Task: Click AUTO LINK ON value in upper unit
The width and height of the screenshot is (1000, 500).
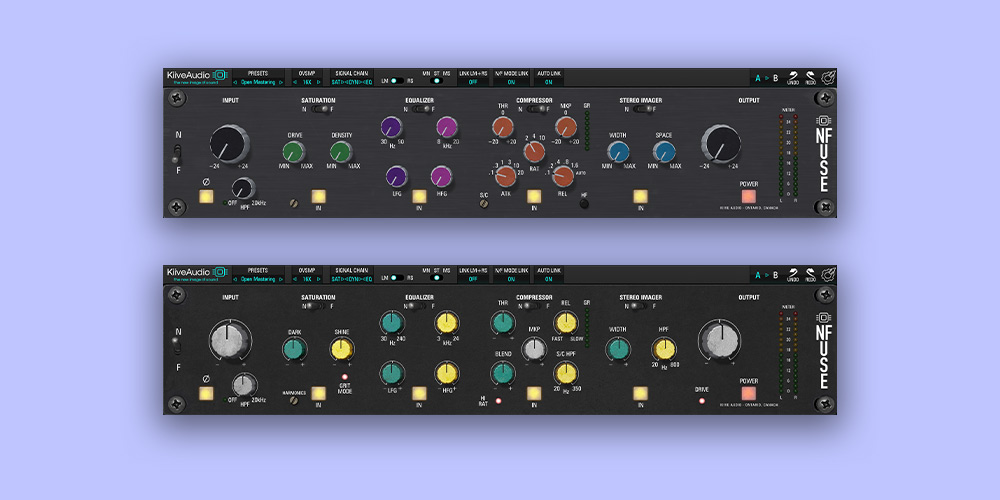Action: [548, 82]
